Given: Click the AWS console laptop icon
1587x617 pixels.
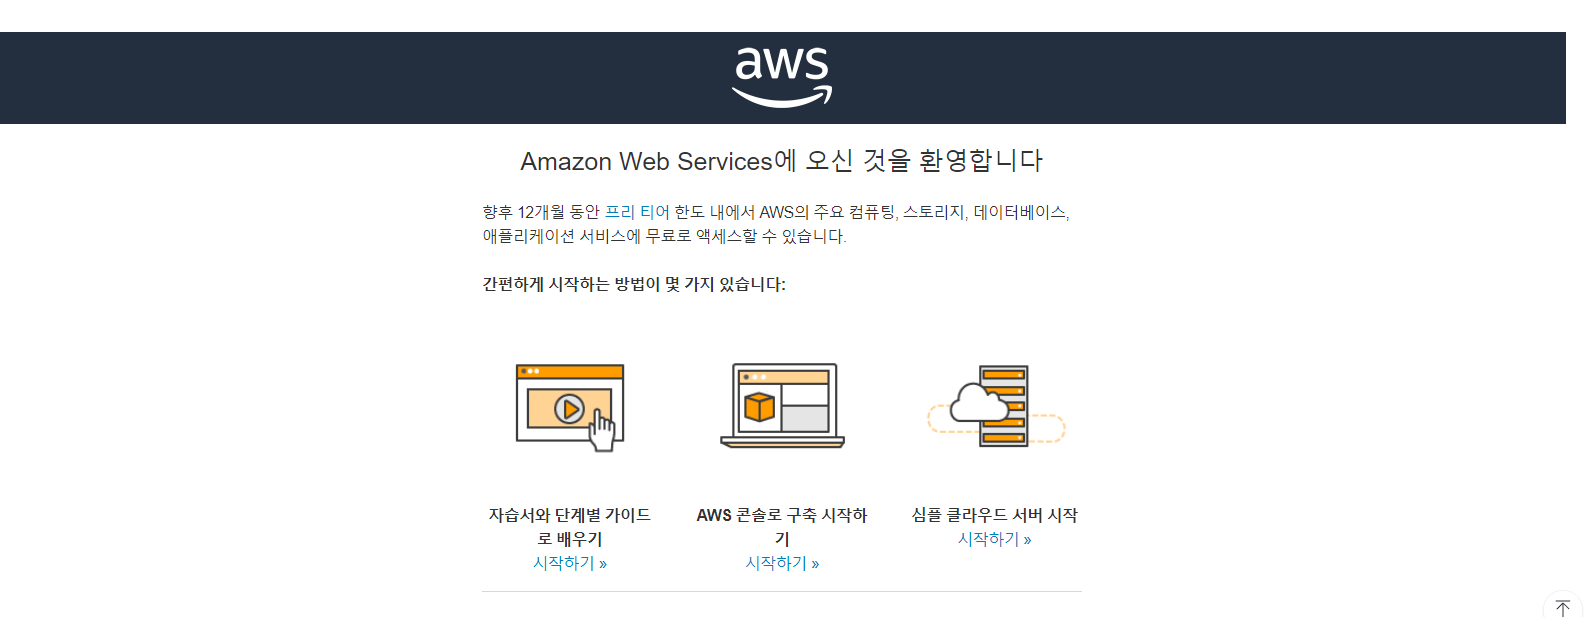Looking at the screenshot, I should (x=782, y=406).
